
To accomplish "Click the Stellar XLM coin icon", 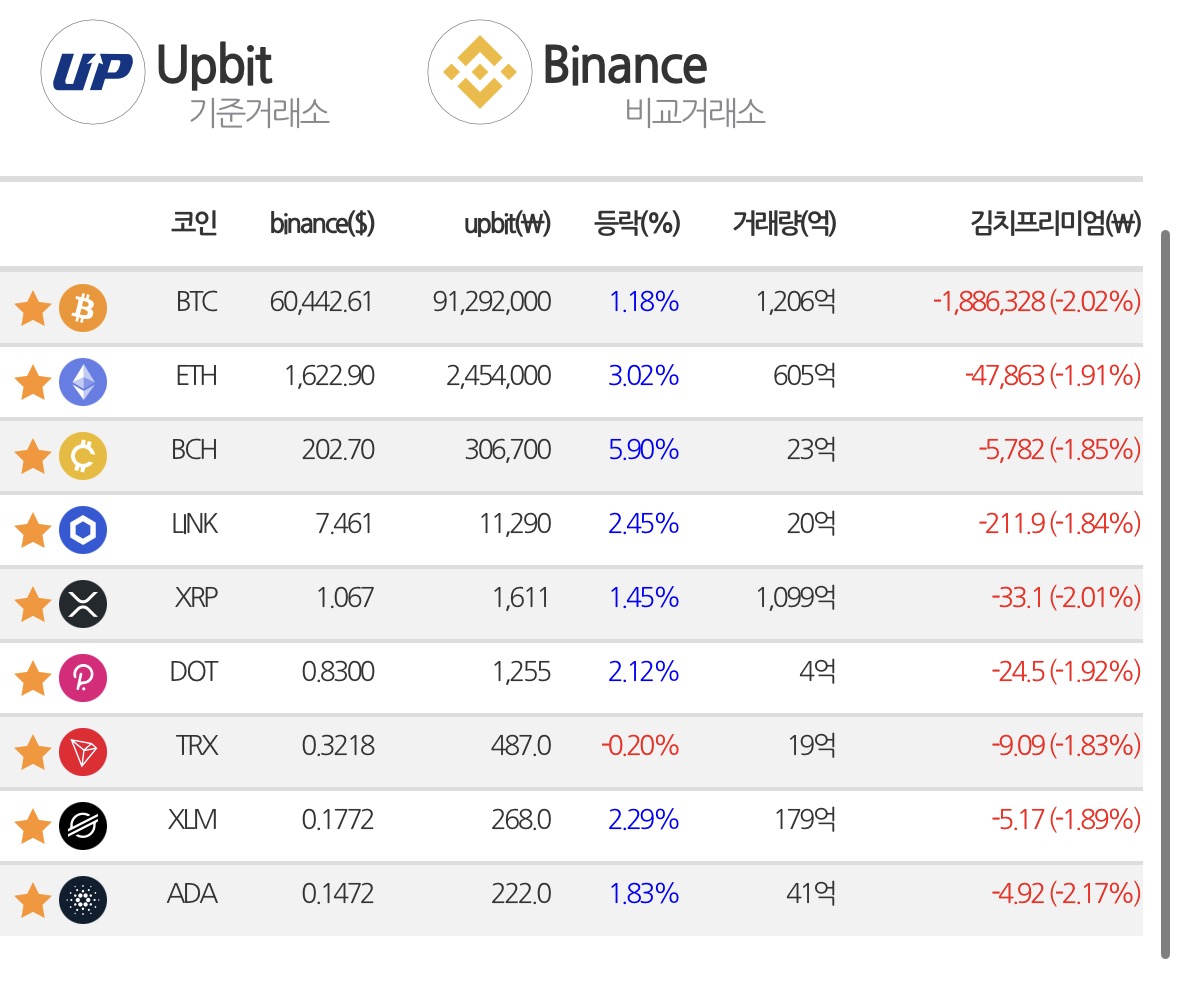I will 83,826.
